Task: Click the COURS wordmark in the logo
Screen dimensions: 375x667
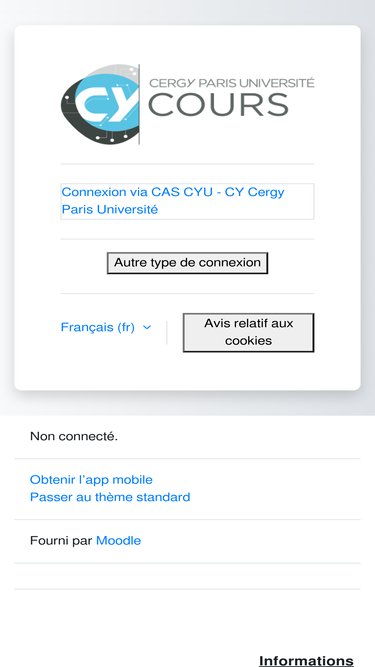Action: [x=219, y=105]
